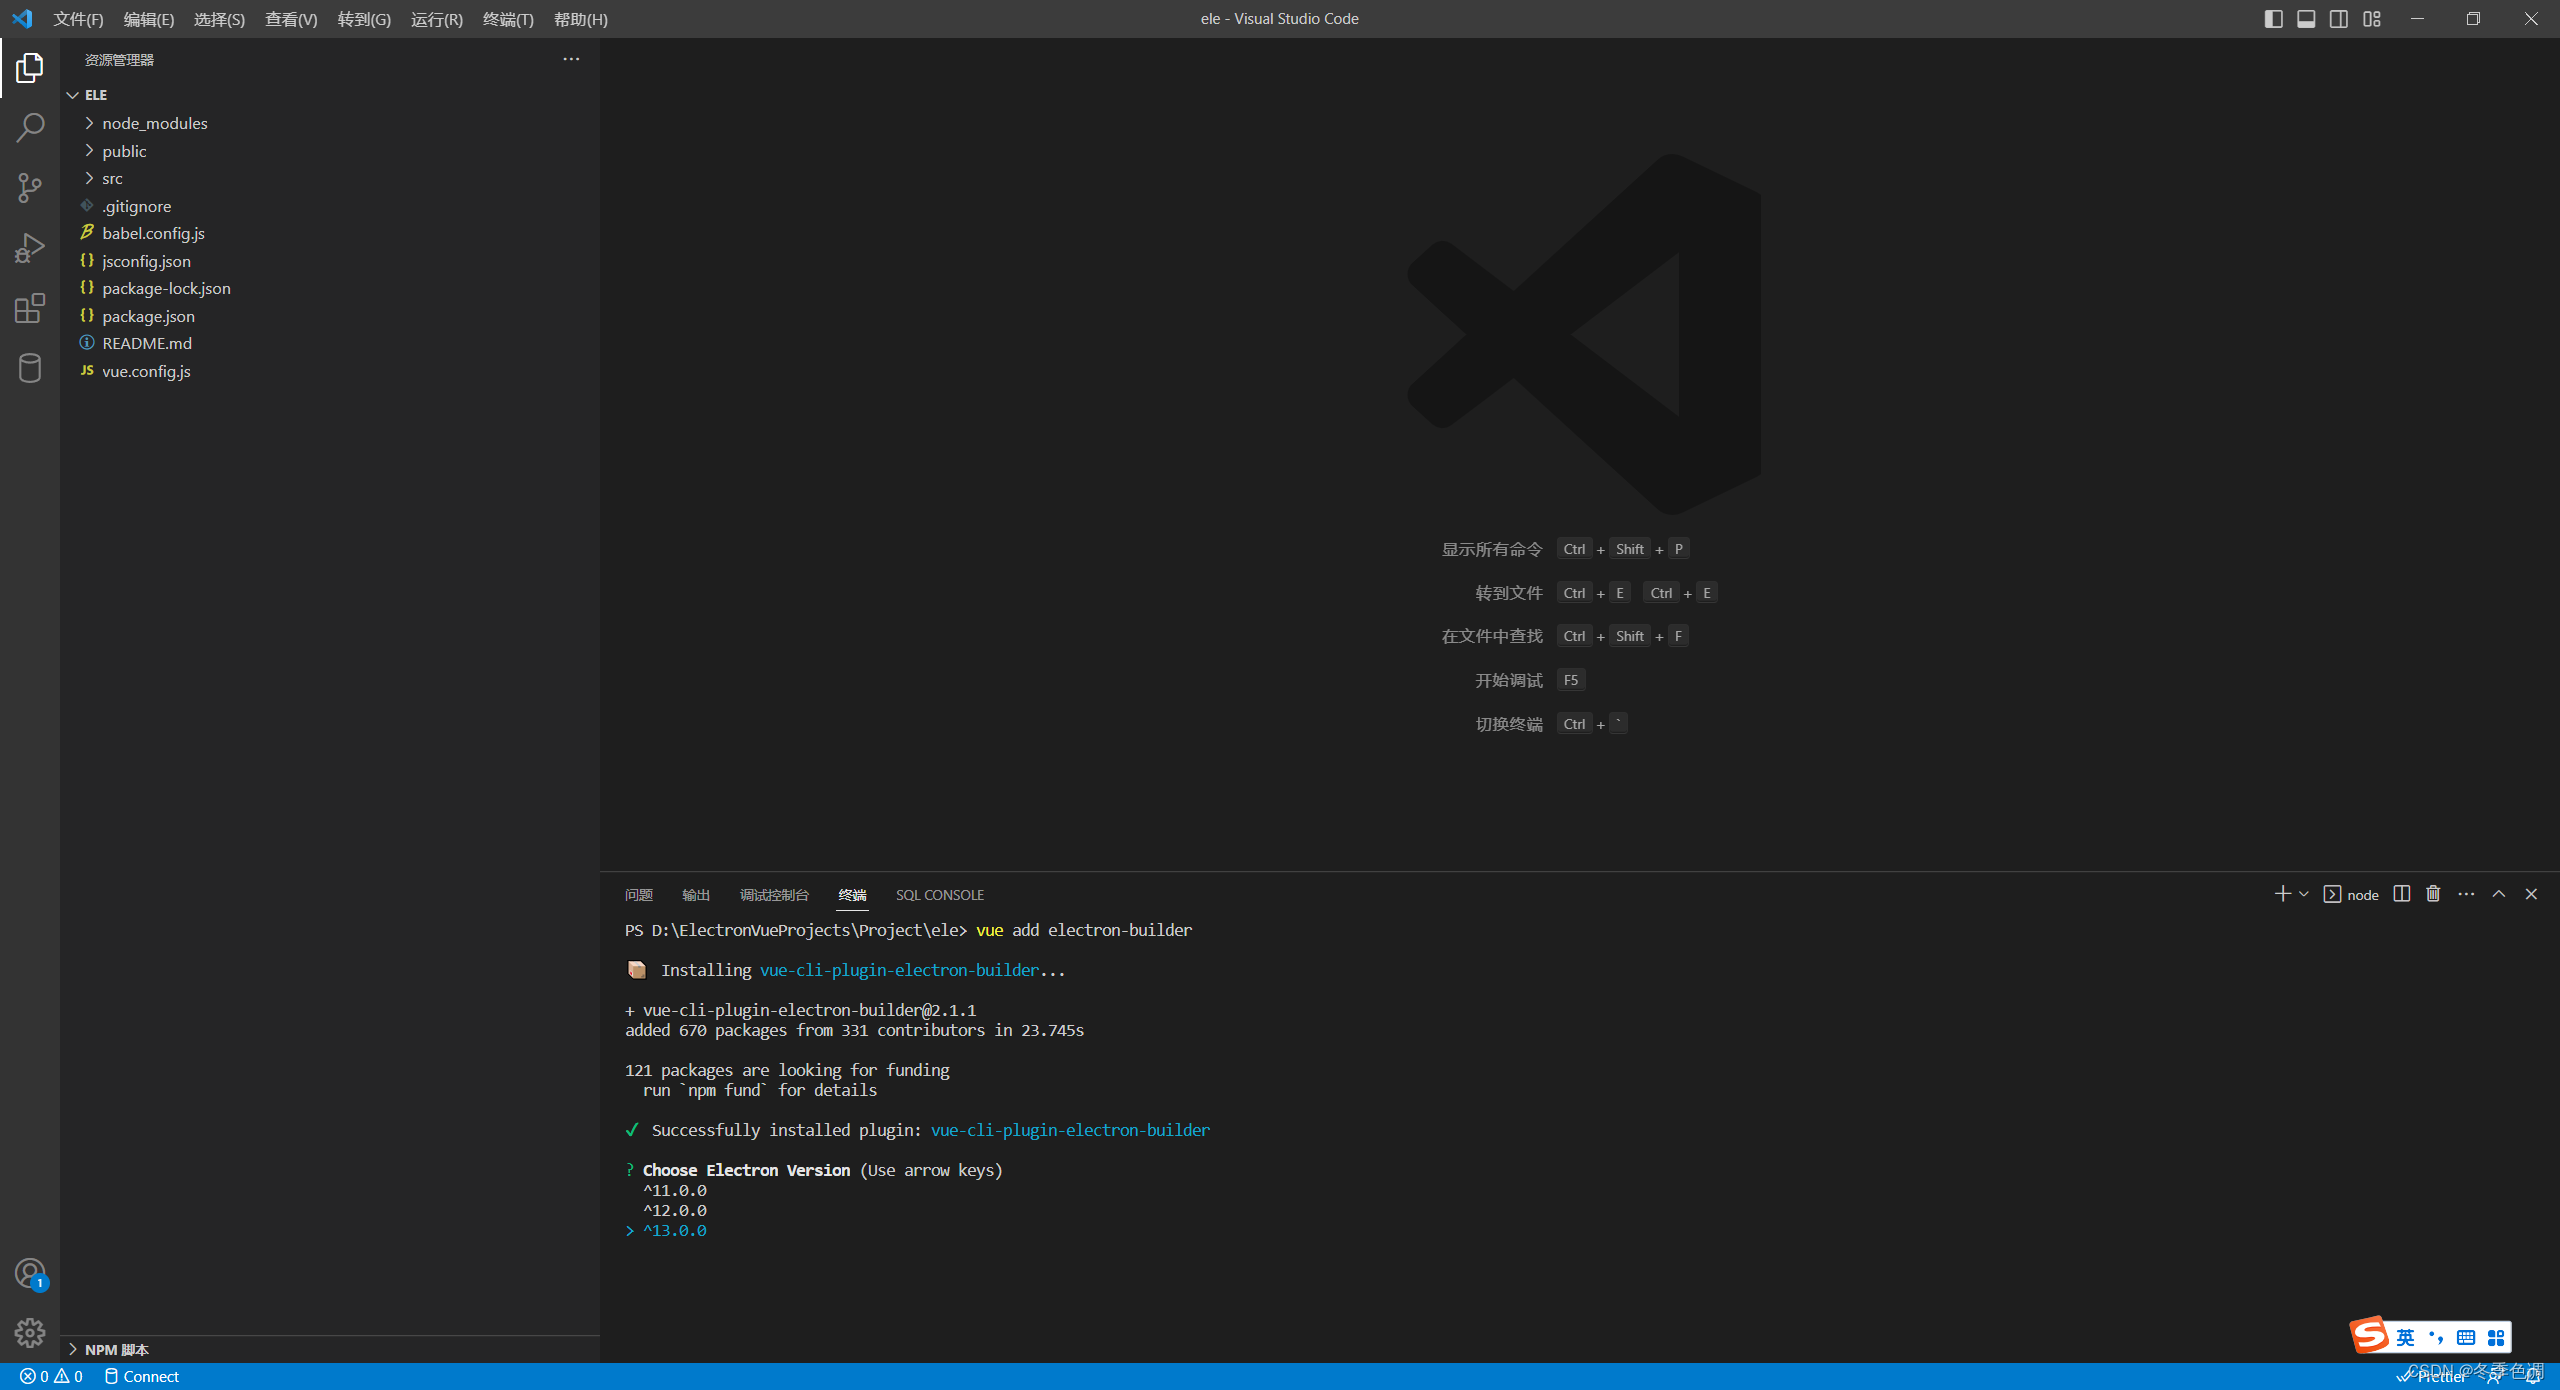Open the Search view in activity bar
Viewport: 2560px width, 1390px height.
29,127
